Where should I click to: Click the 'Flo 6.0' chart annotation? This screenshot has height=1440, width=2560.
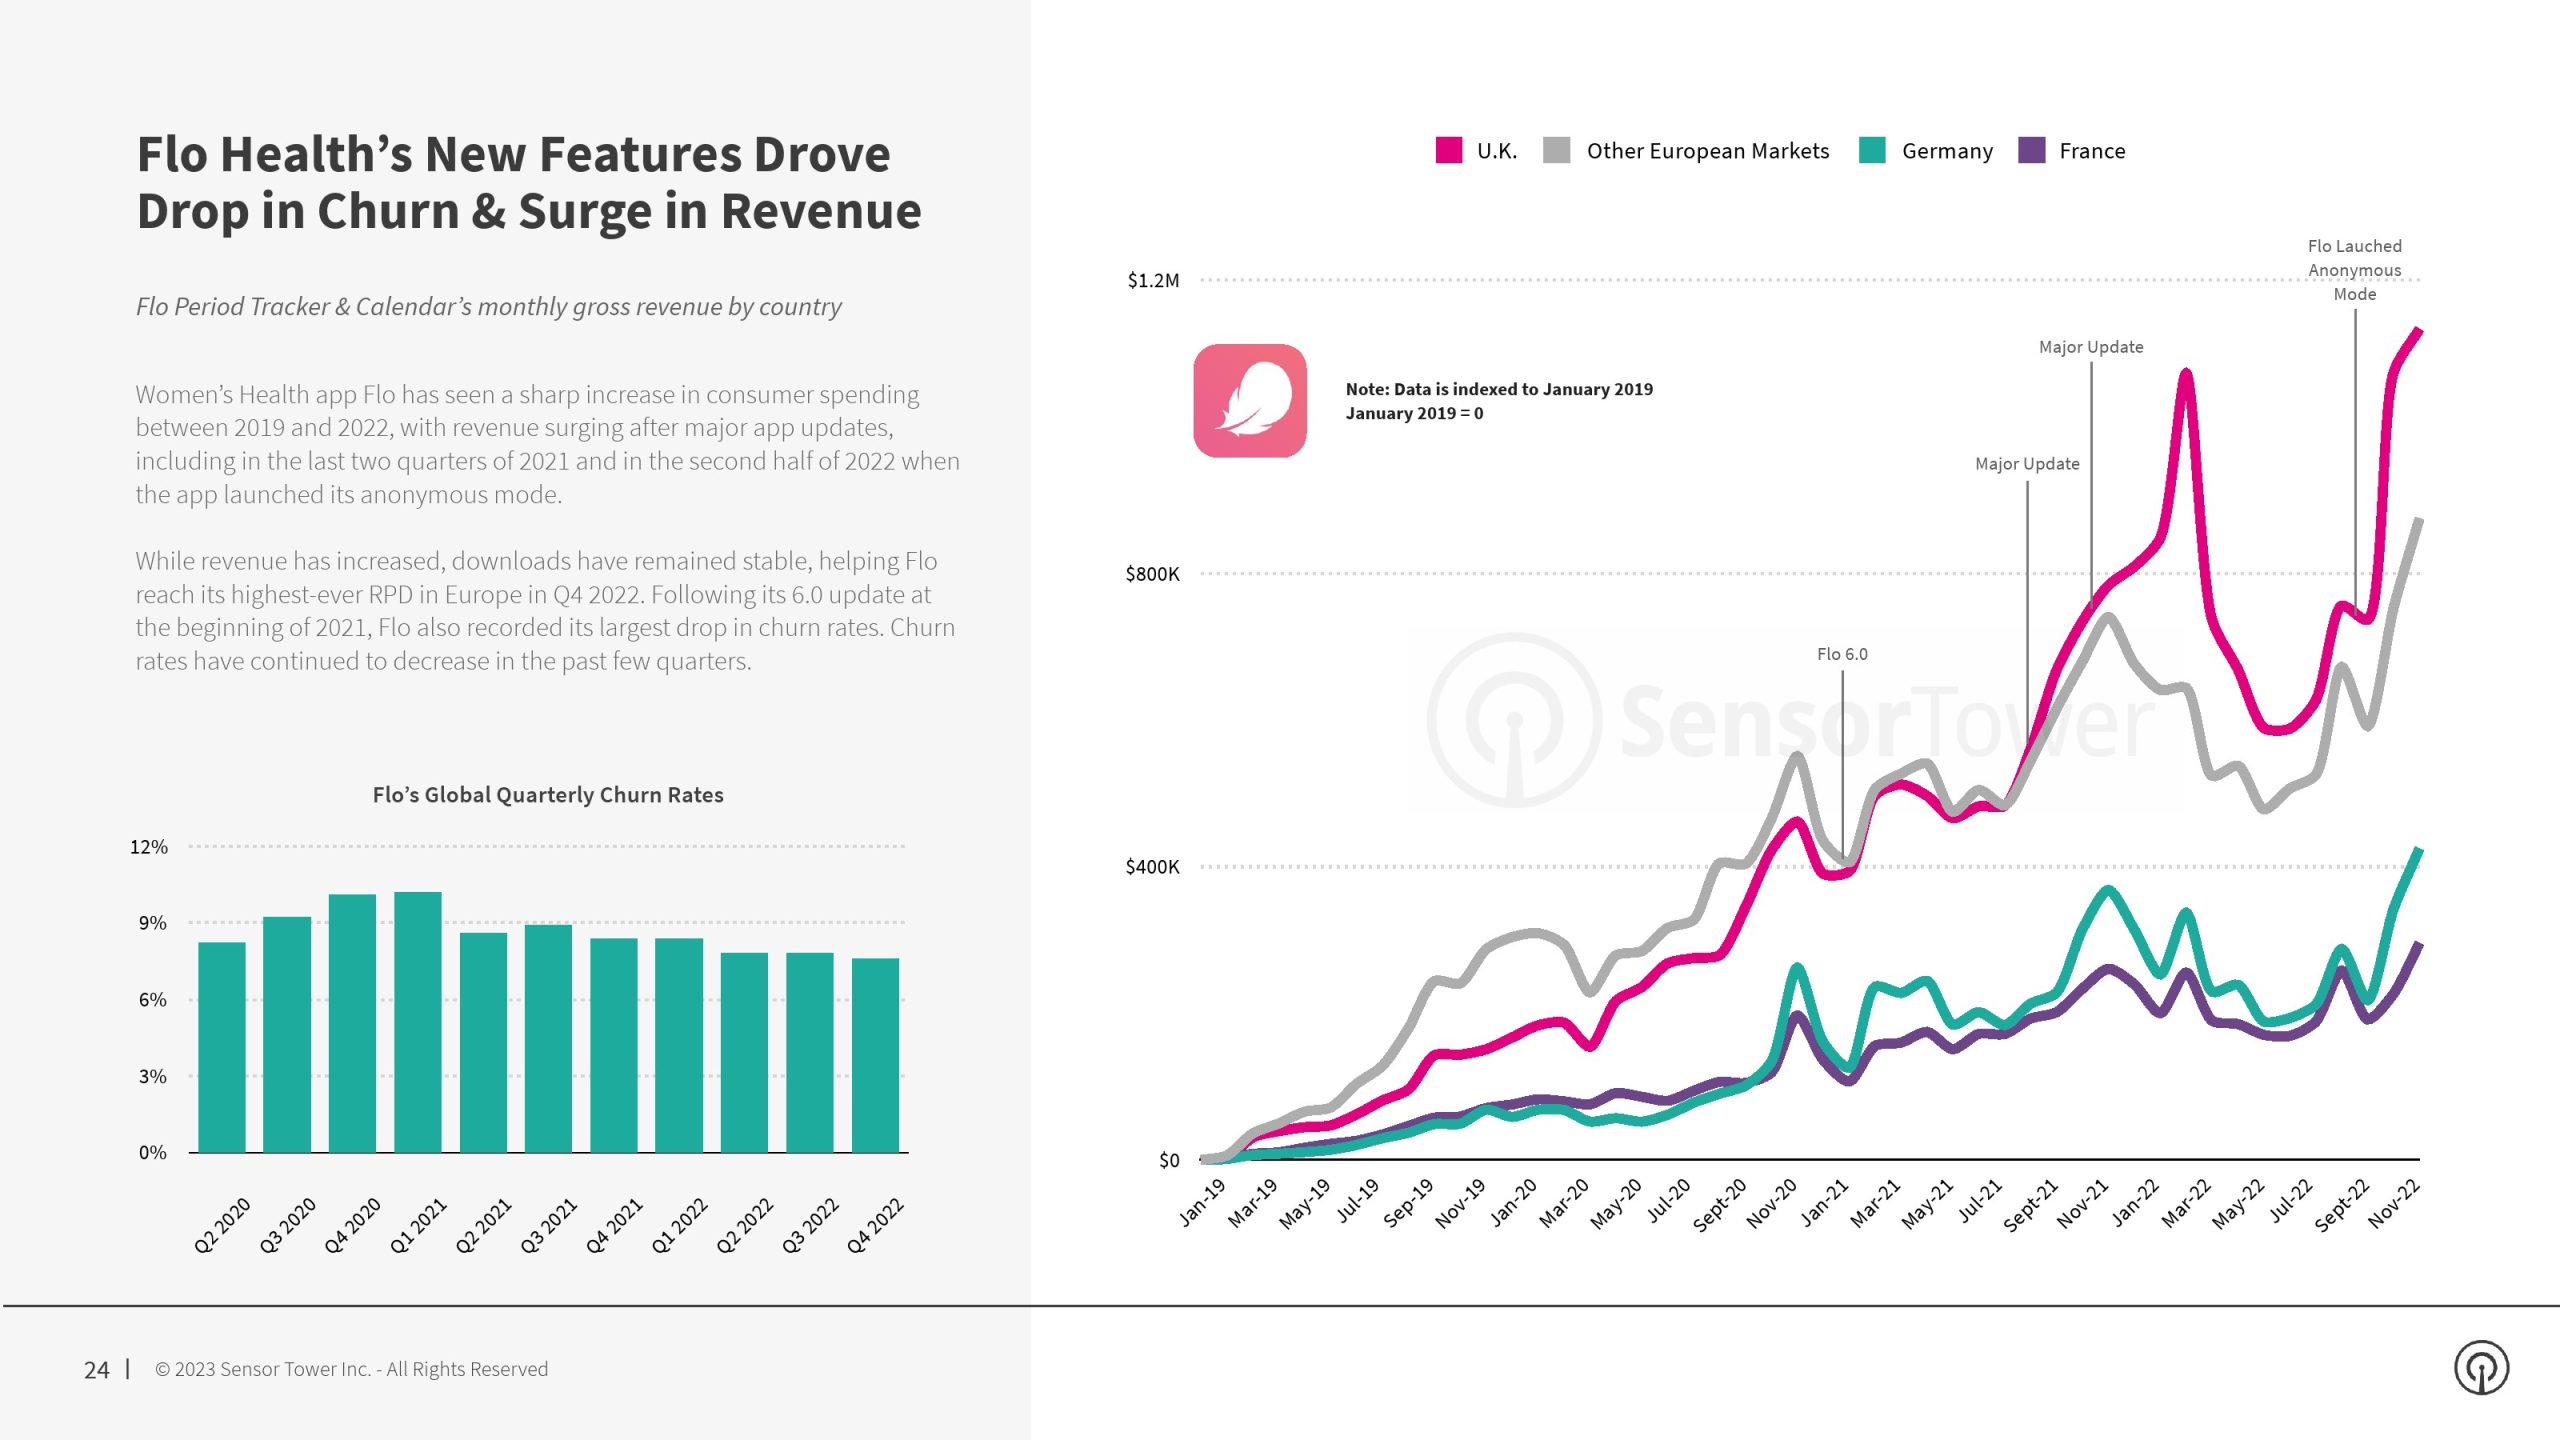(1842, 654)
